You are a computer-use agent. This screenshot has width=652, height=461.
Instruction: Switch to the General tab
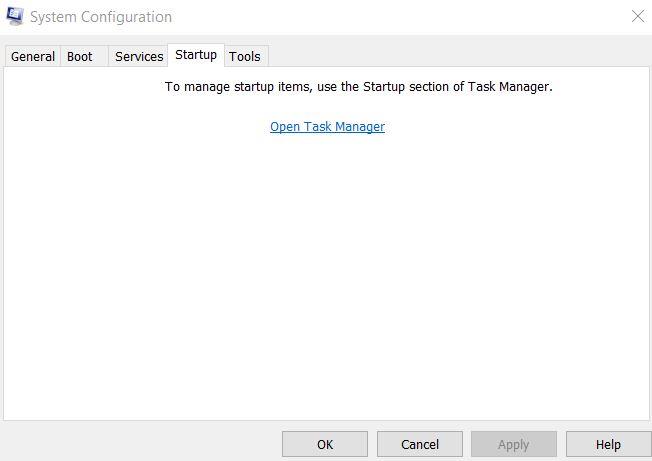coord(33,56)
